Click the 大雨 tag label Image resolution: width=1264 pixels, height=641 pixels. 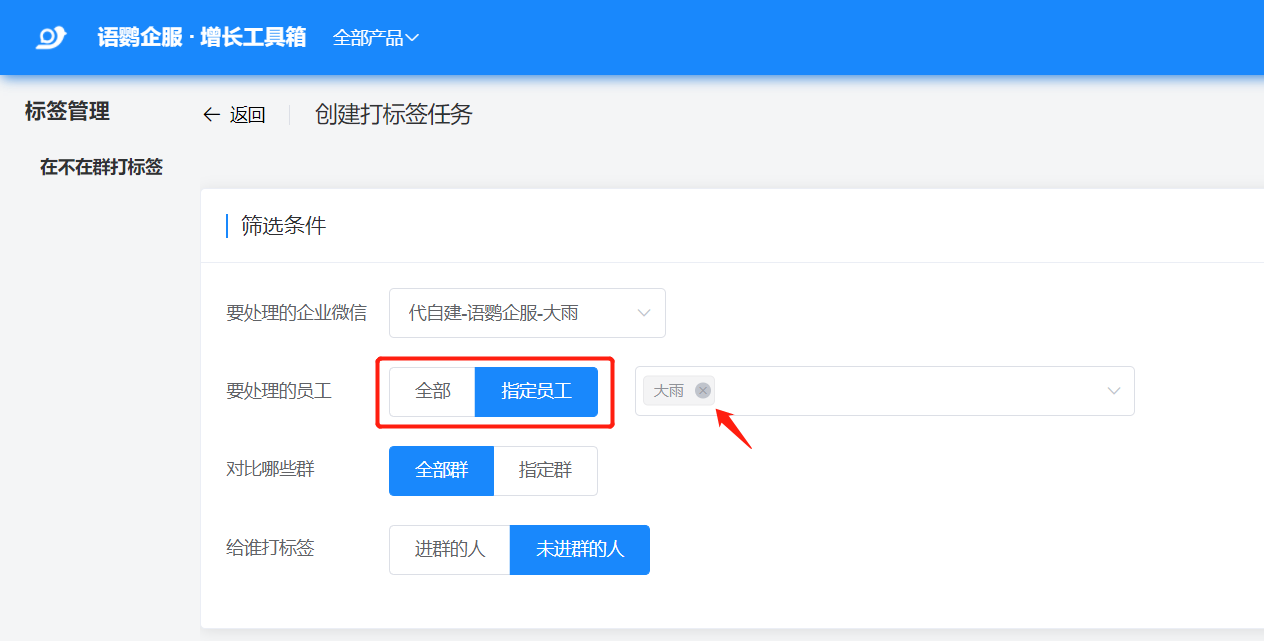(668, 391)
